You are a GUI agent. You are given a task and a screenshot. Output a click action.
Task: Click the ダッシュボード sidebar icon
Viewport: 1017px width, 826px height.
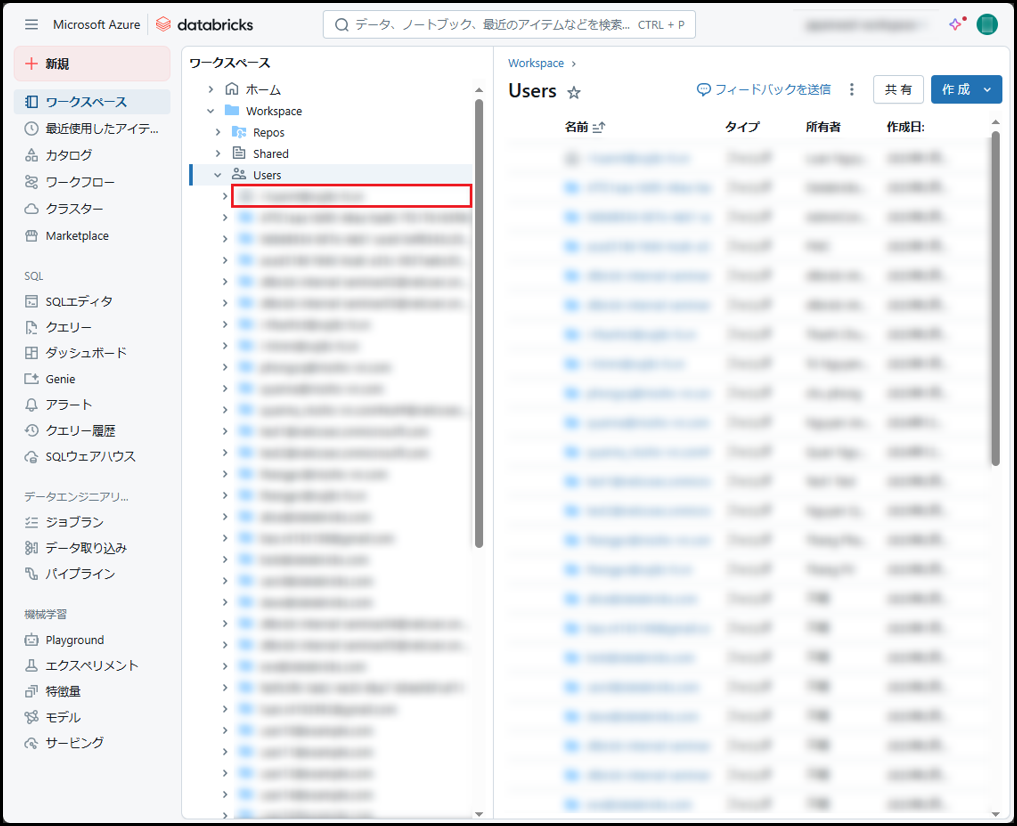(31, 353)
